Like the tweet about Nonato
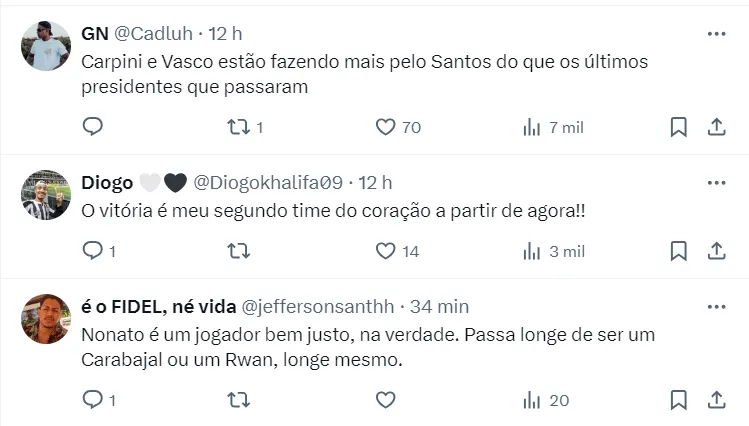This screenshot has height=426, width=749. point(386,399)
